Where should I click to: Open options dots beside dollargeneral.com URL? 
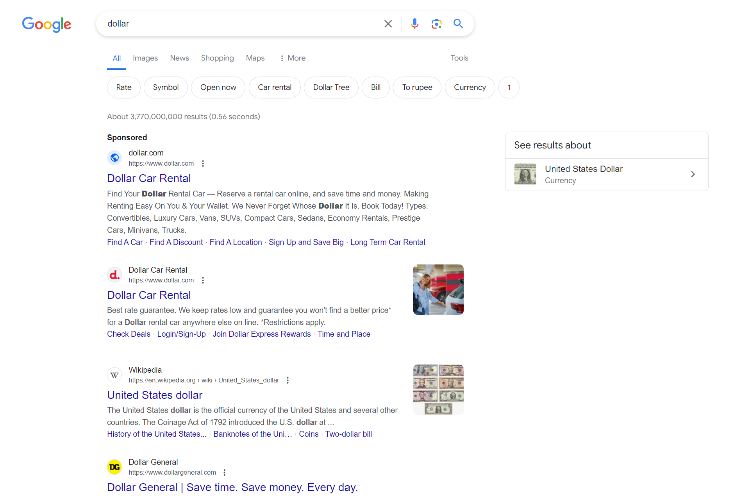[224, 473]
